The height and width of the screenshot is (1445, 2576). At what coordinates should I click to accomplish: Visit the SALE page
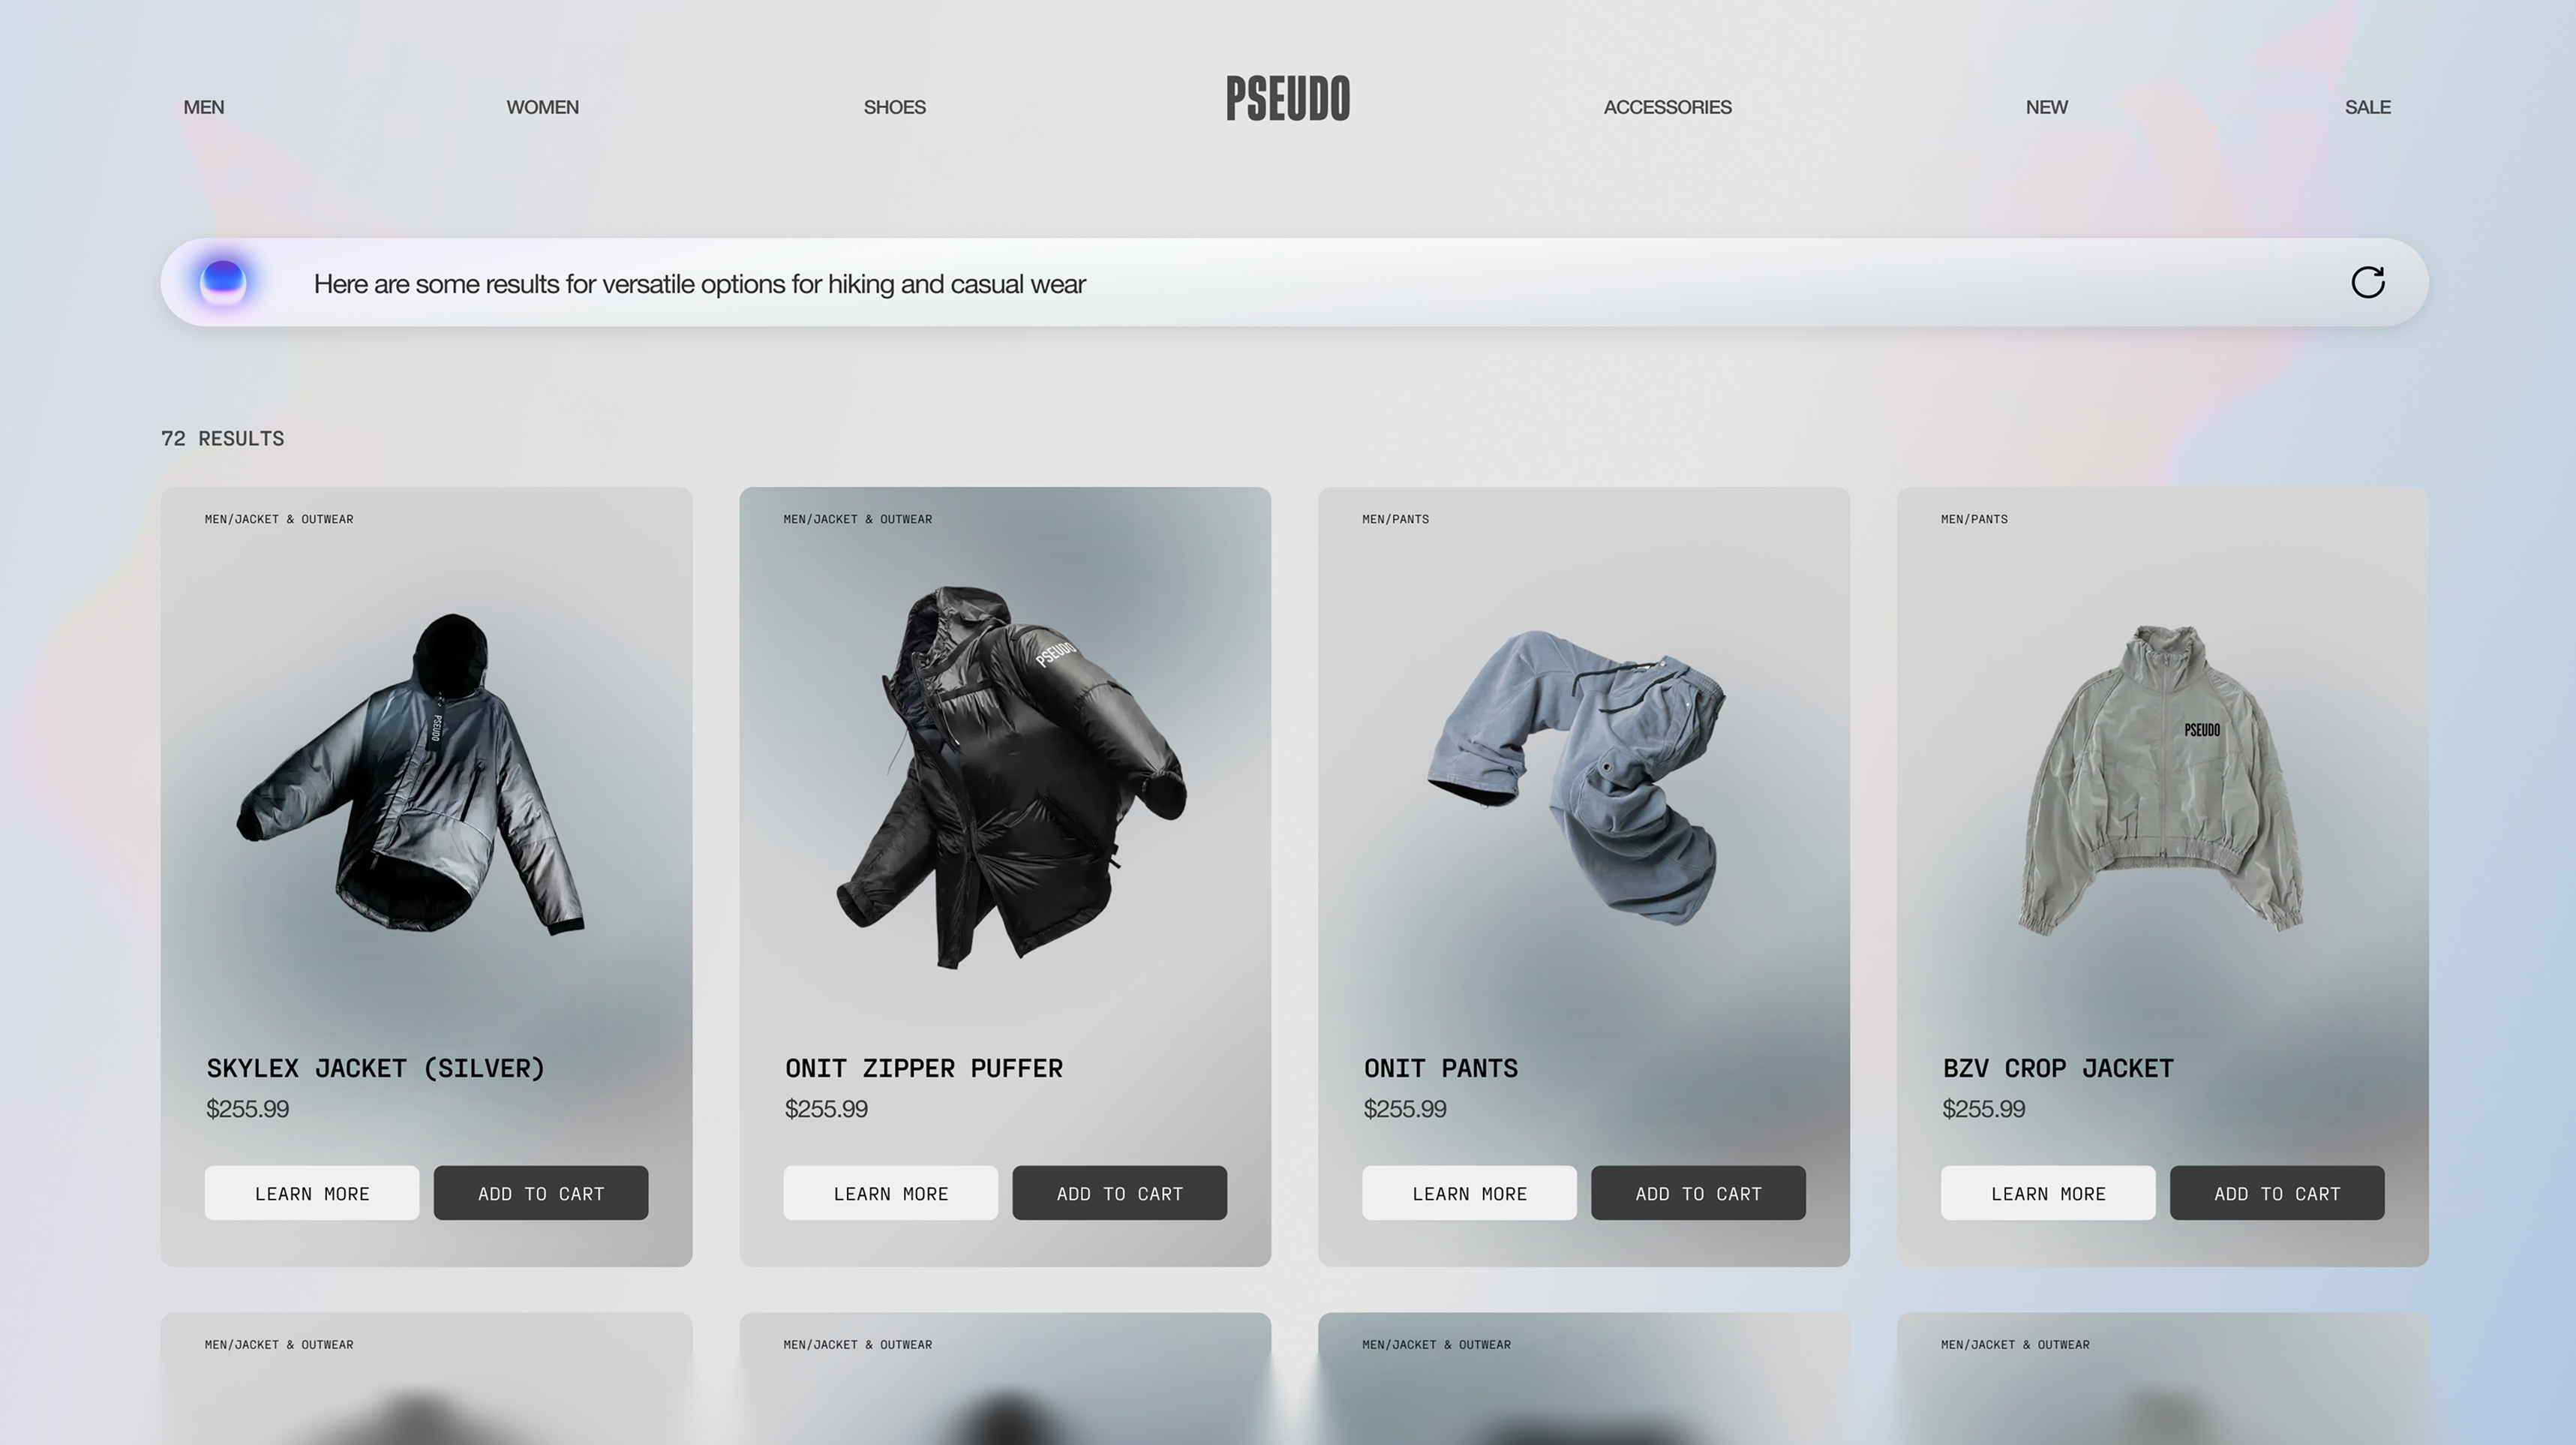[x=2367, y=107]
